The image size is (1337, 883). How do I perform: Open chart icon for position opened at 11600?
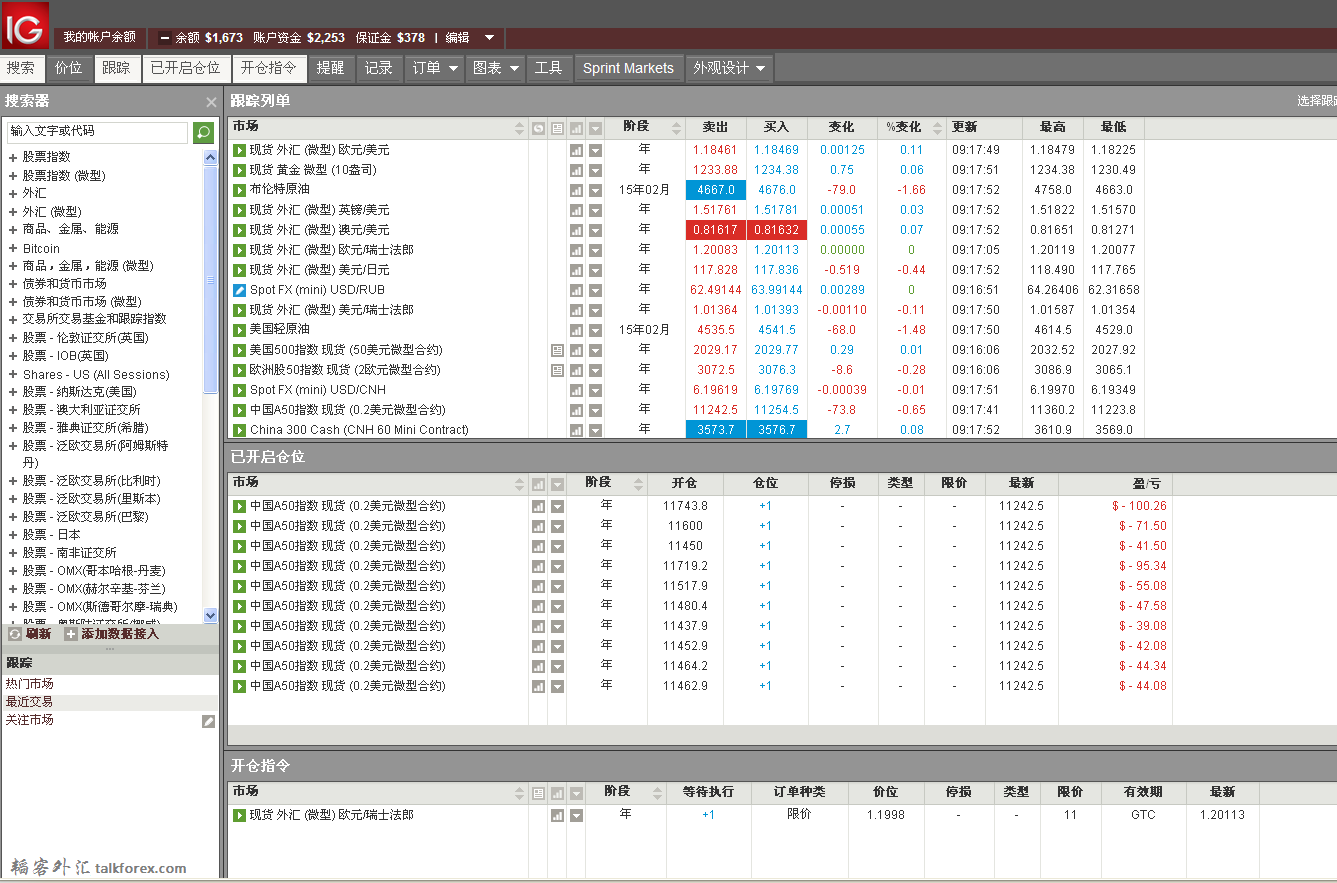pos(538,526)
